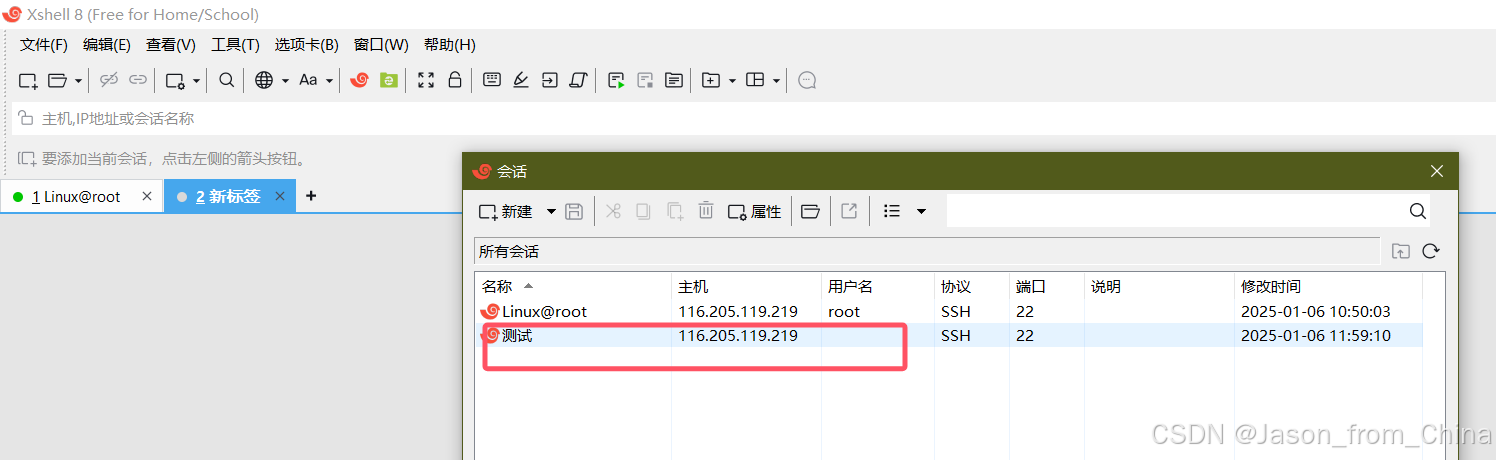The width and height of the screenshot is (1496, 460).
Task: Expand the open session dropdown arrow in main toolbar
Action: click(x=78, y=81)
